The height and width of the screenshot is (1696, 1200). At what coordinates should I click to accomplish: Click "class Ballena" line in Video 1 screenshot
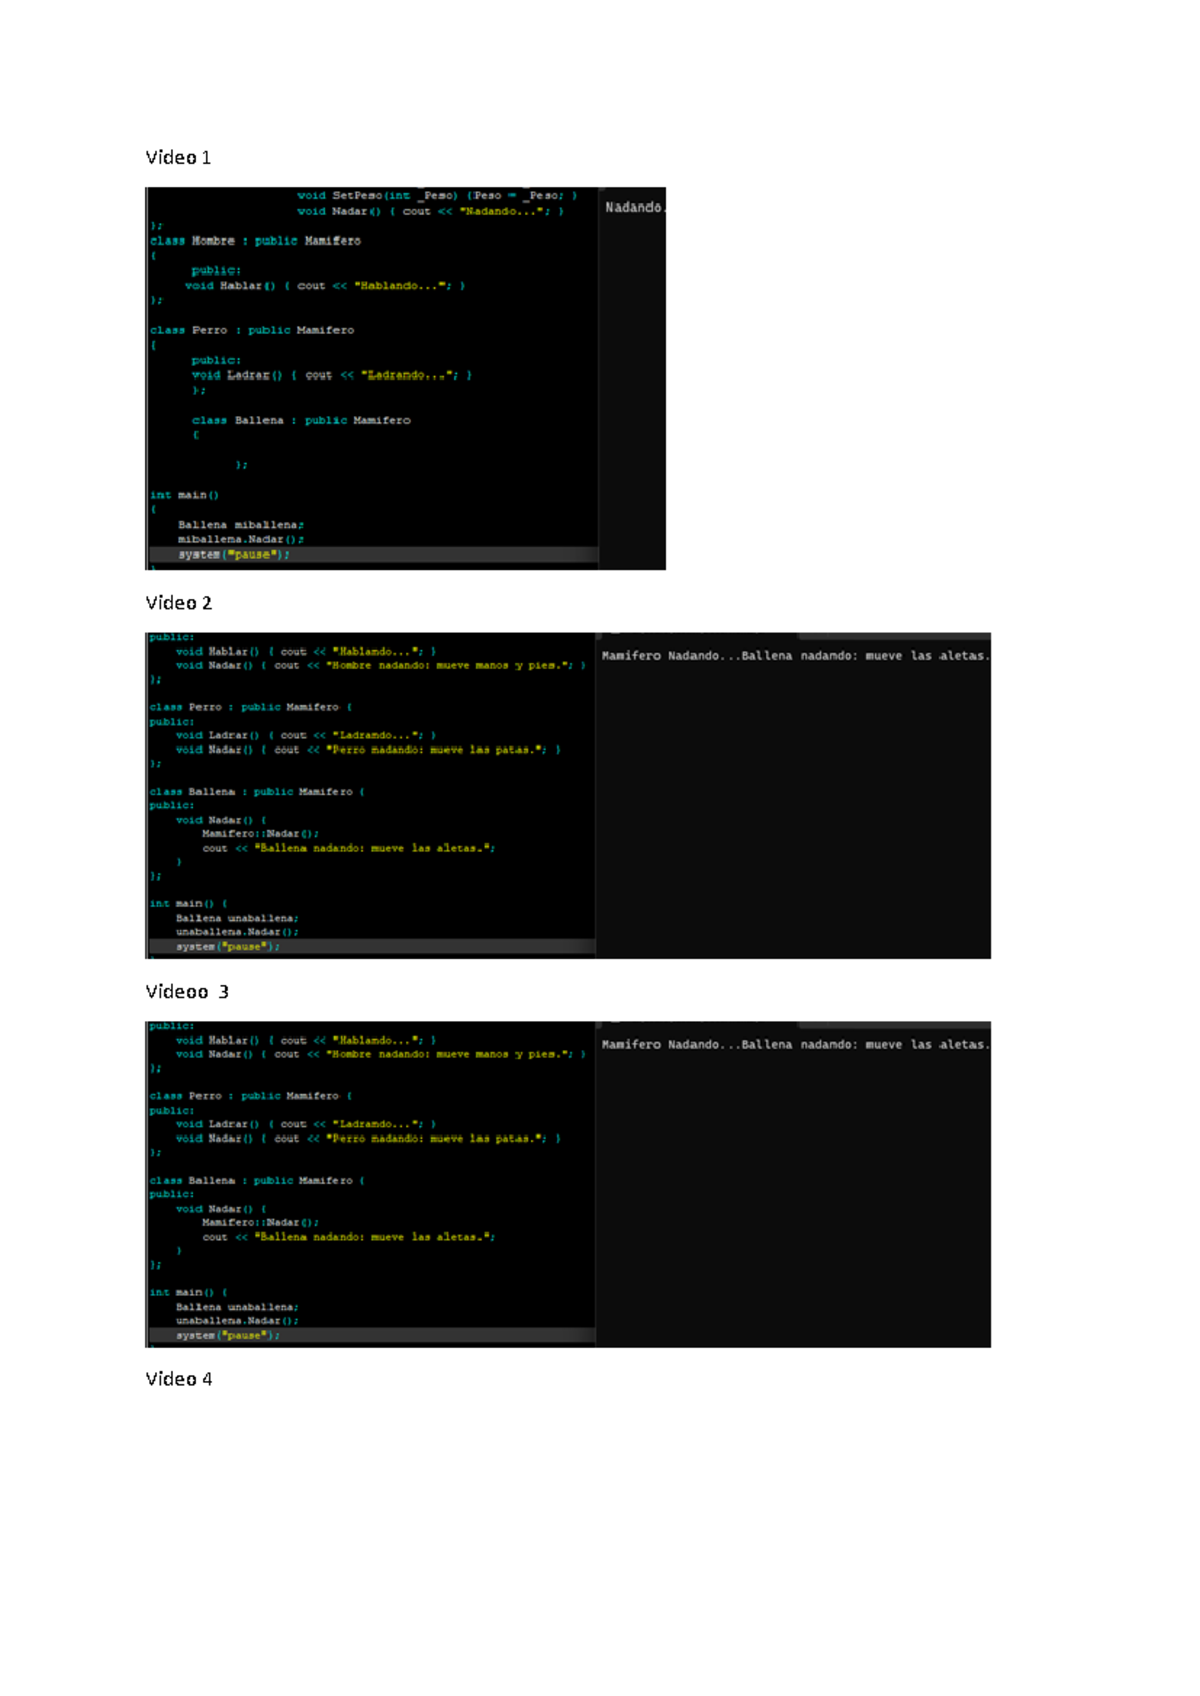click(301, 420)
